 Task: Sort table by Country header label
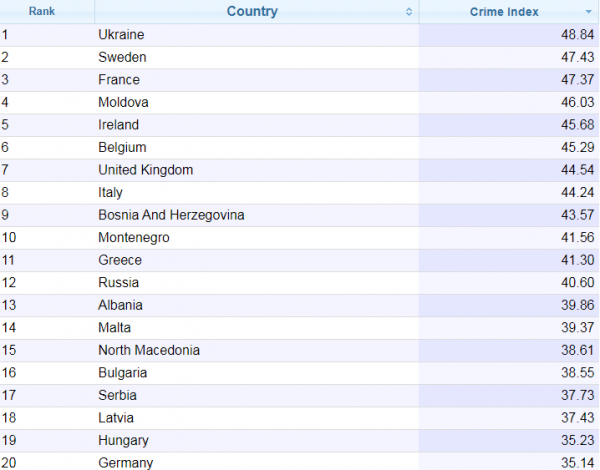tap(252, 11)
